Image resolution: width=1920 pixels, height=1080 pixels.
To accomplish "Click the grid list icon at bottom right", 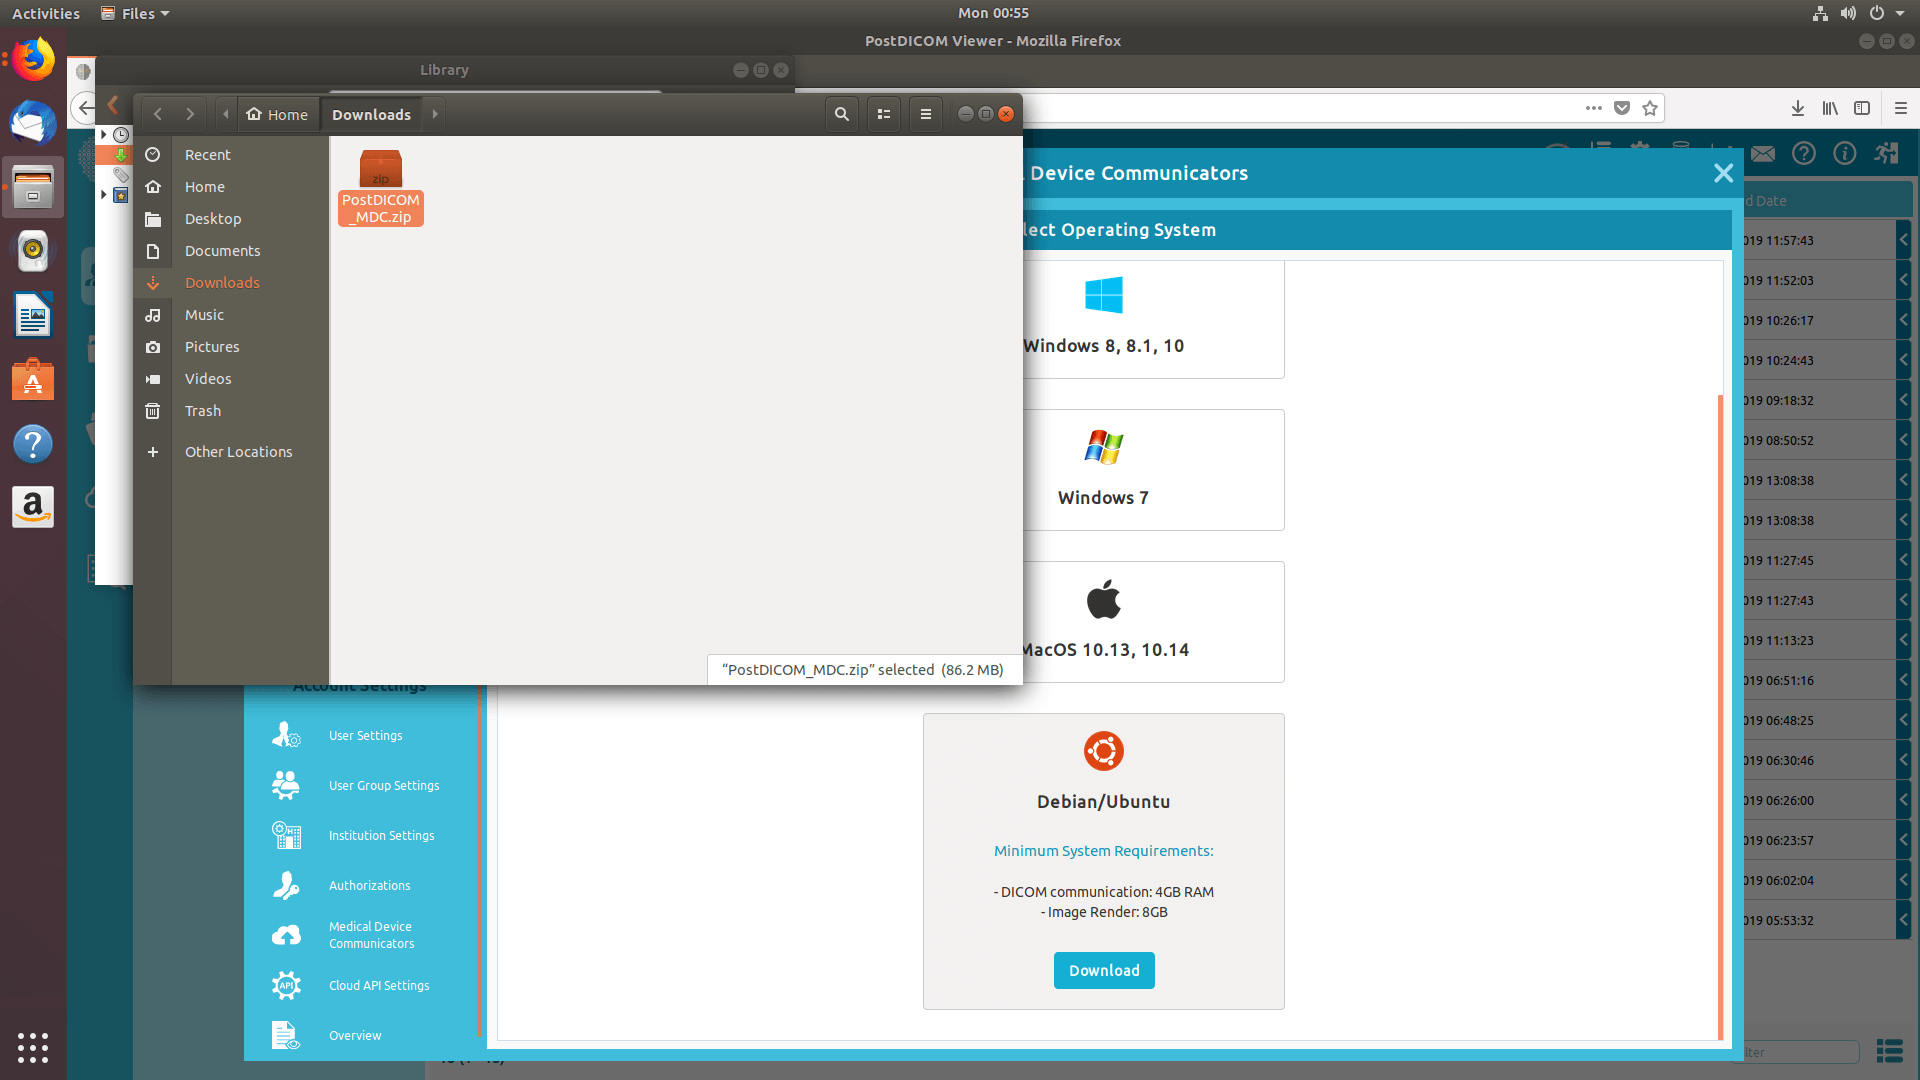I will 1890,1052.
